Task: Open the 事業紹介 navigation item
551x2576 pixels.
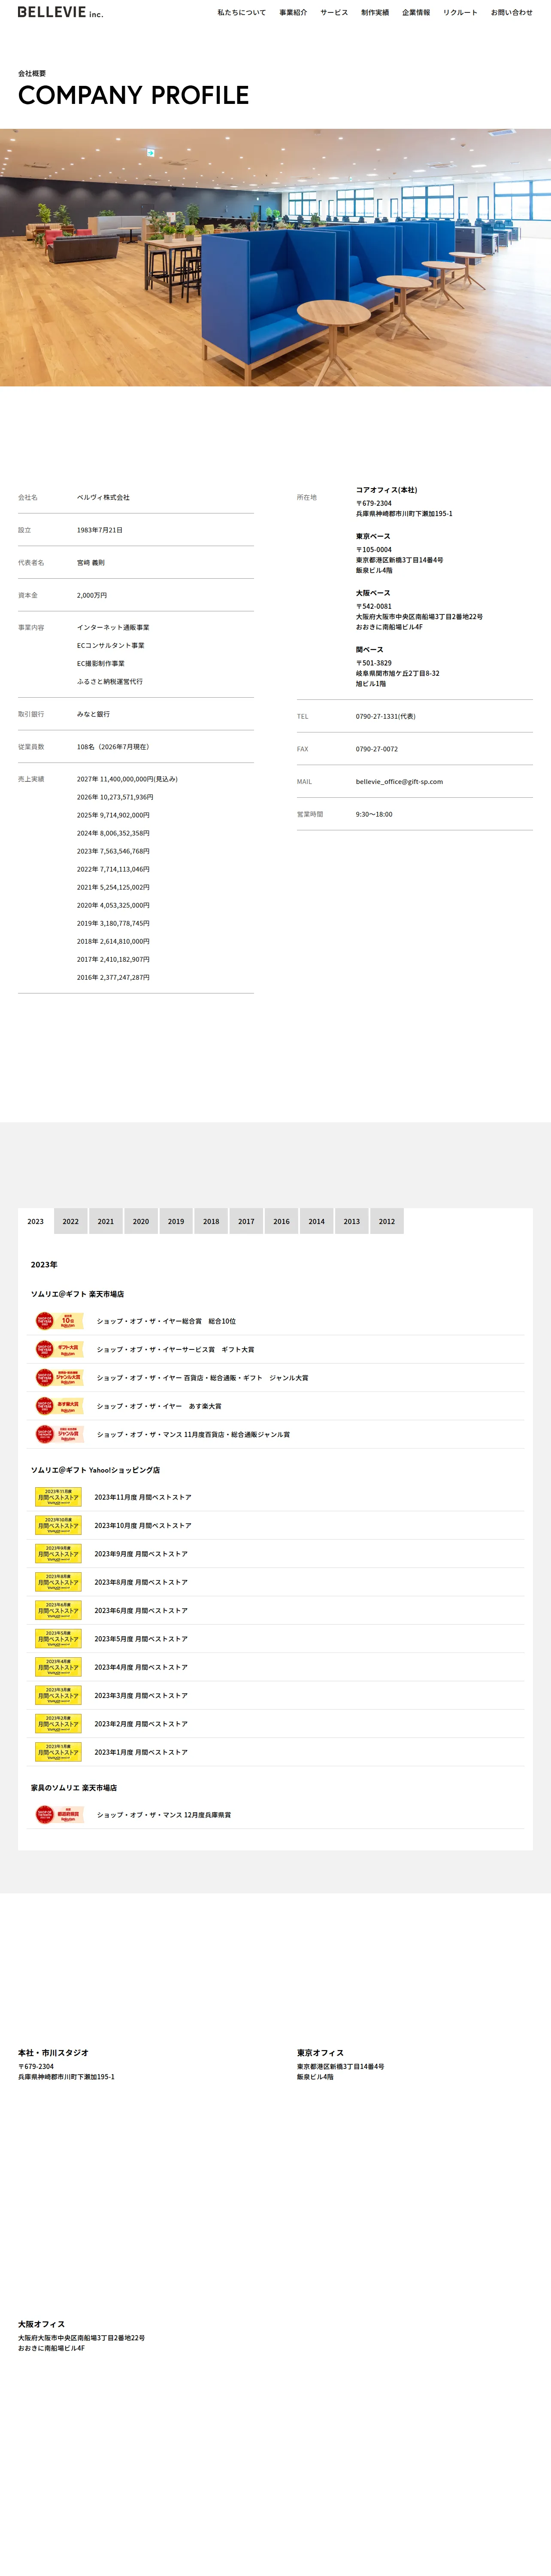Action: click(x=293, y=13)
